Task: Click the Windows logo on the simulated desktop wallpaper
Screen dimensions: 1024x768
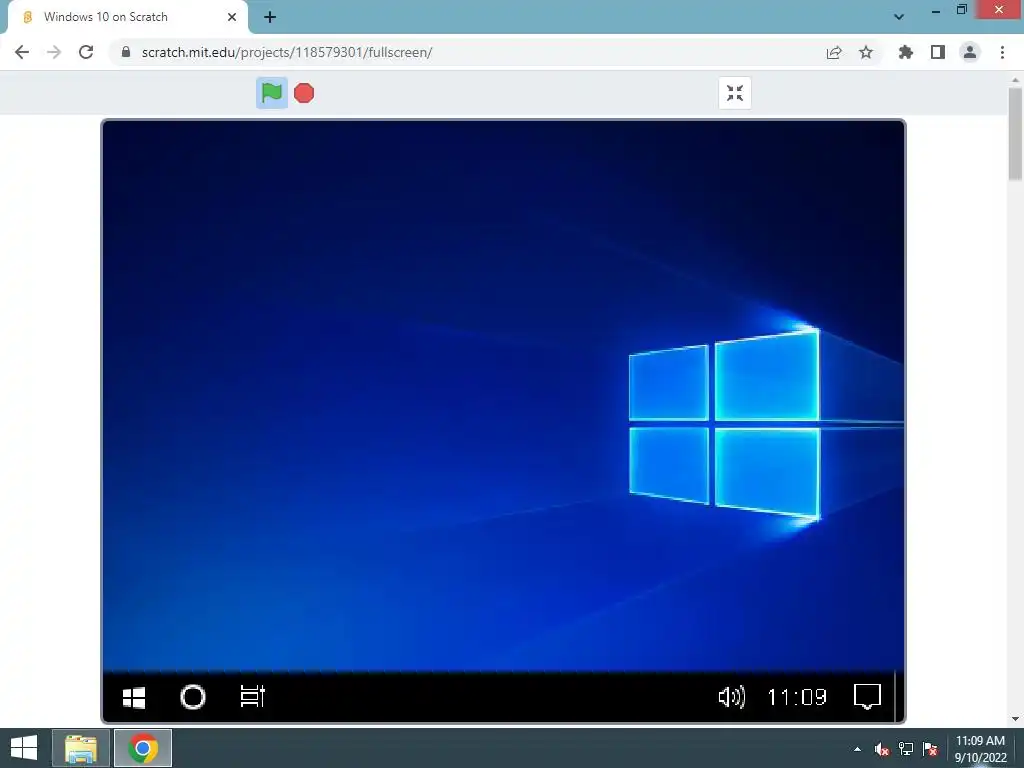Action: (x=724, y=424)
